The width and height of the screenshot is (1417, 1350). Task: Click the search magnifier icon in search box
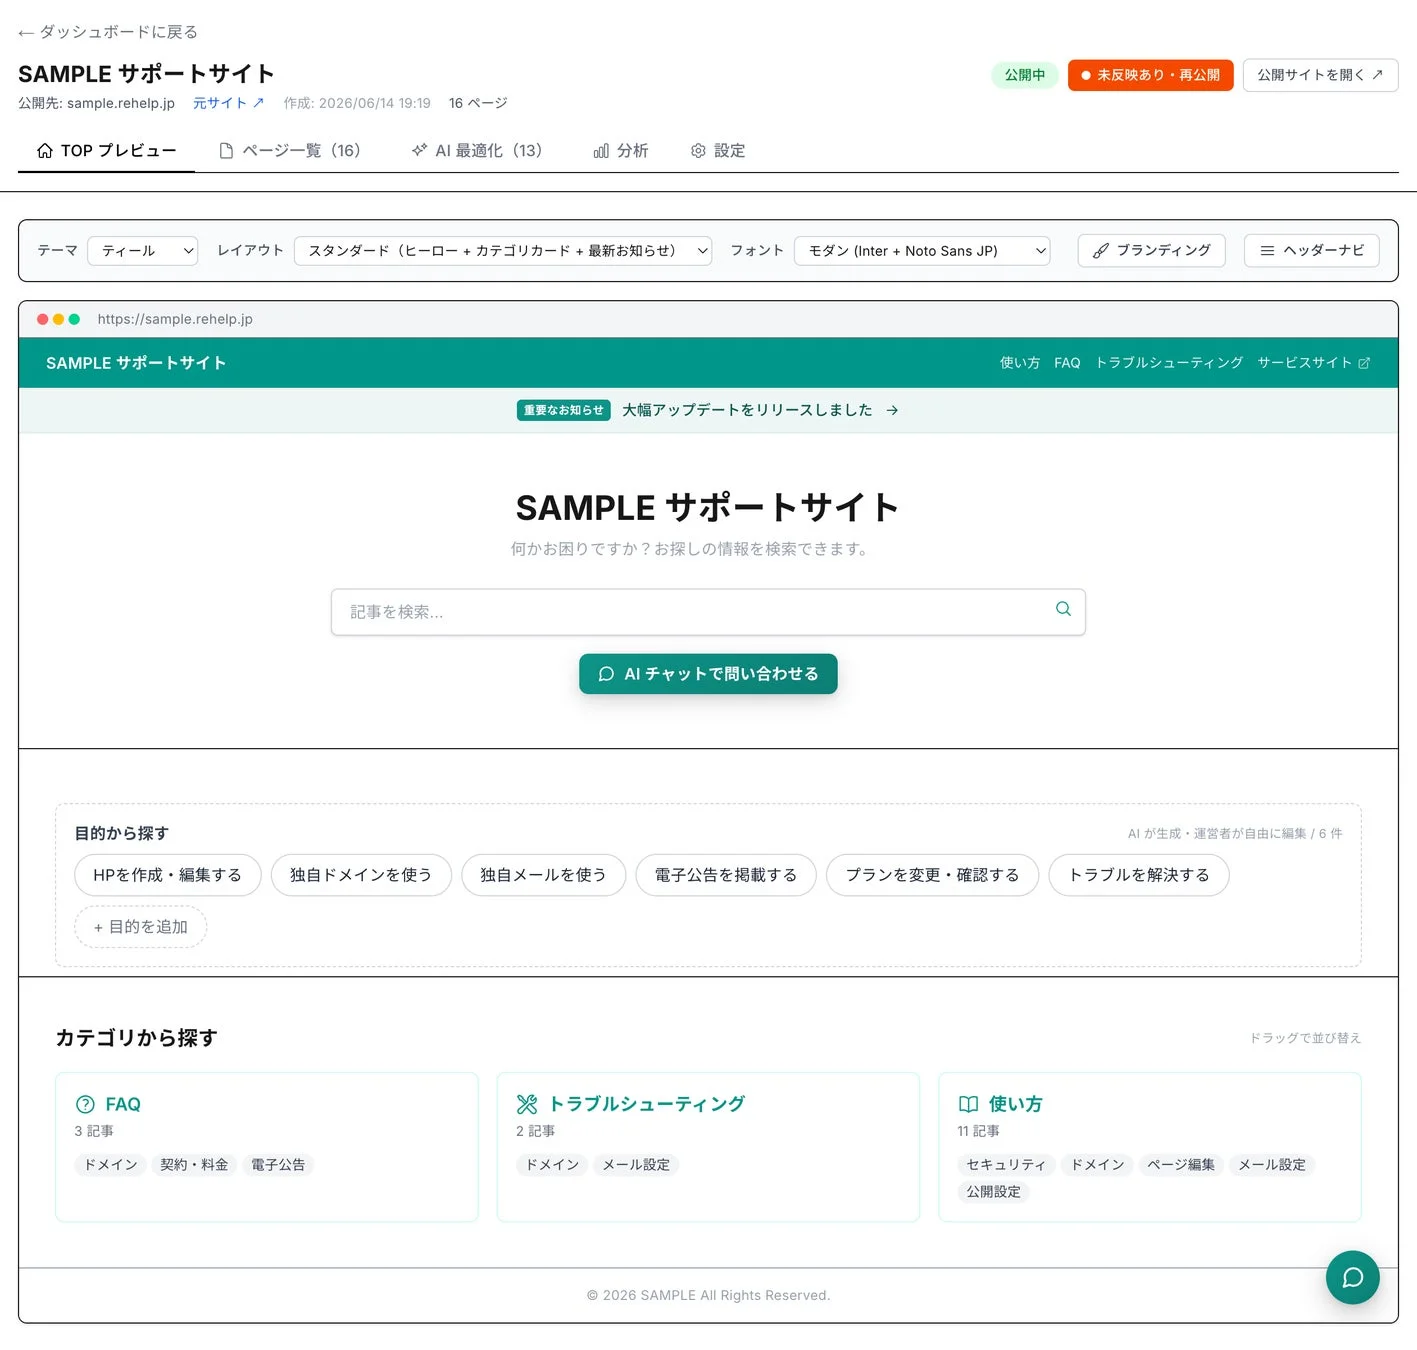coord(1063,609)
